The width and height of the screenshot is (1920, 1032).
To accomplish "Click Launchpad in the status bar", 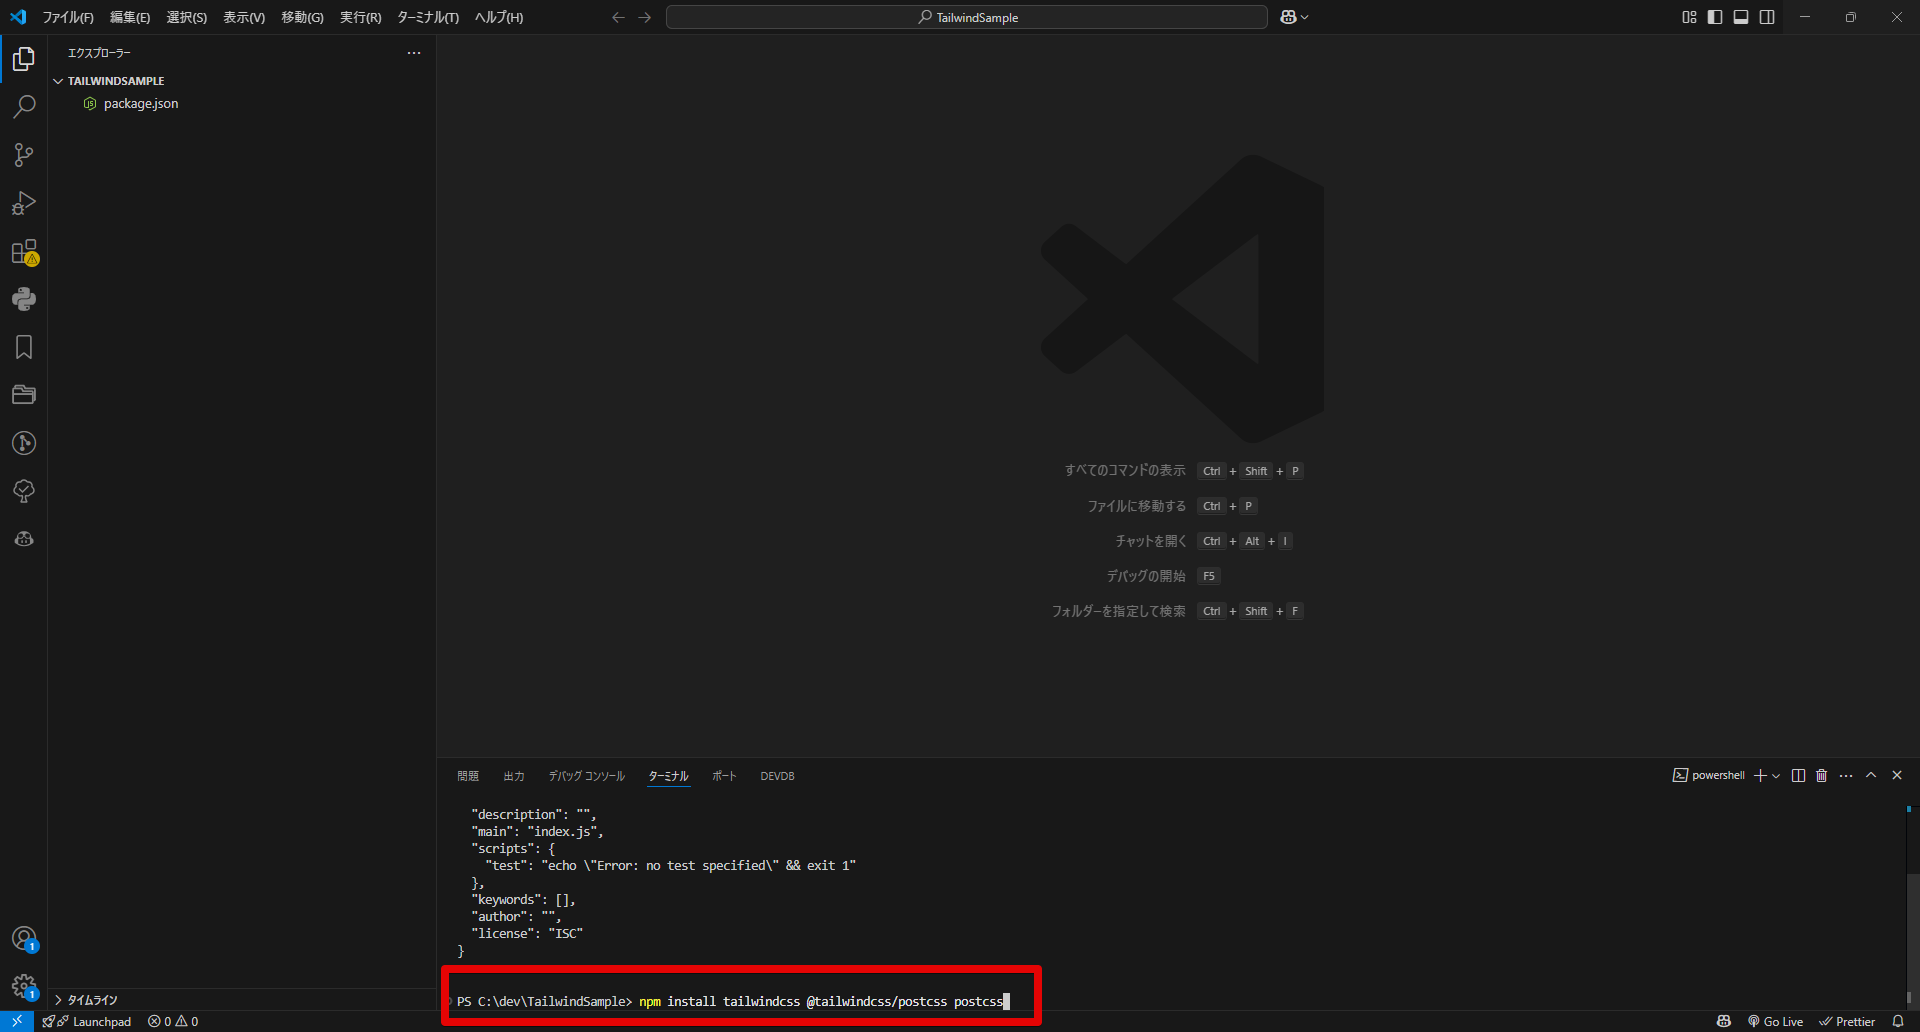I will pyautogui.click(x=88, y=1021).
